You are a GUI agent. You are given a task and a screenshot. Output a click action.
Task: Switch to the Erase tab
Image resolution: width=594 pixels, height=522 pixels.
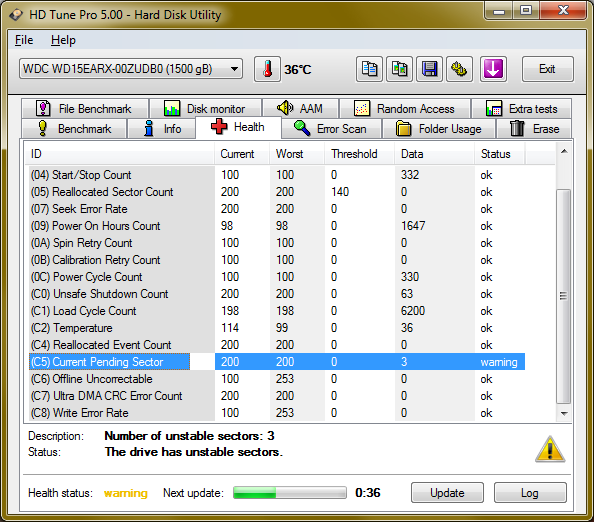pyautogui.click(x=534, y=128)
